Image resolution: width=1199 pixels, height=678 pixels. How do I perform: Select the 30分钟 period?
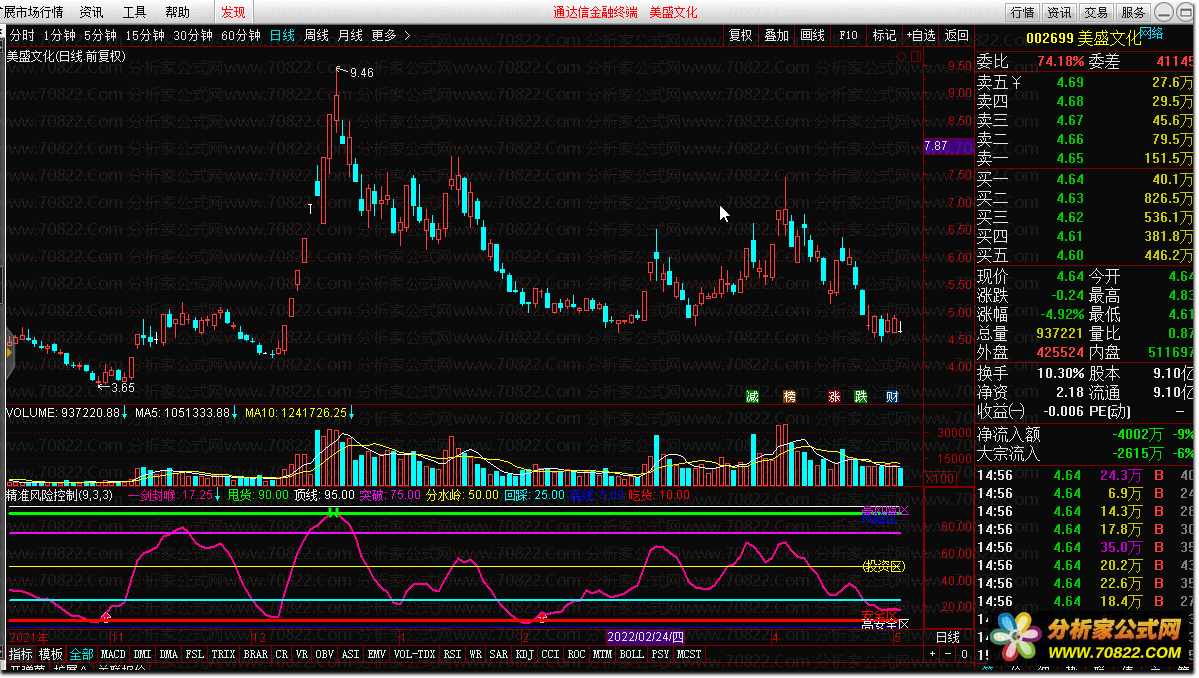coord(193,35)
